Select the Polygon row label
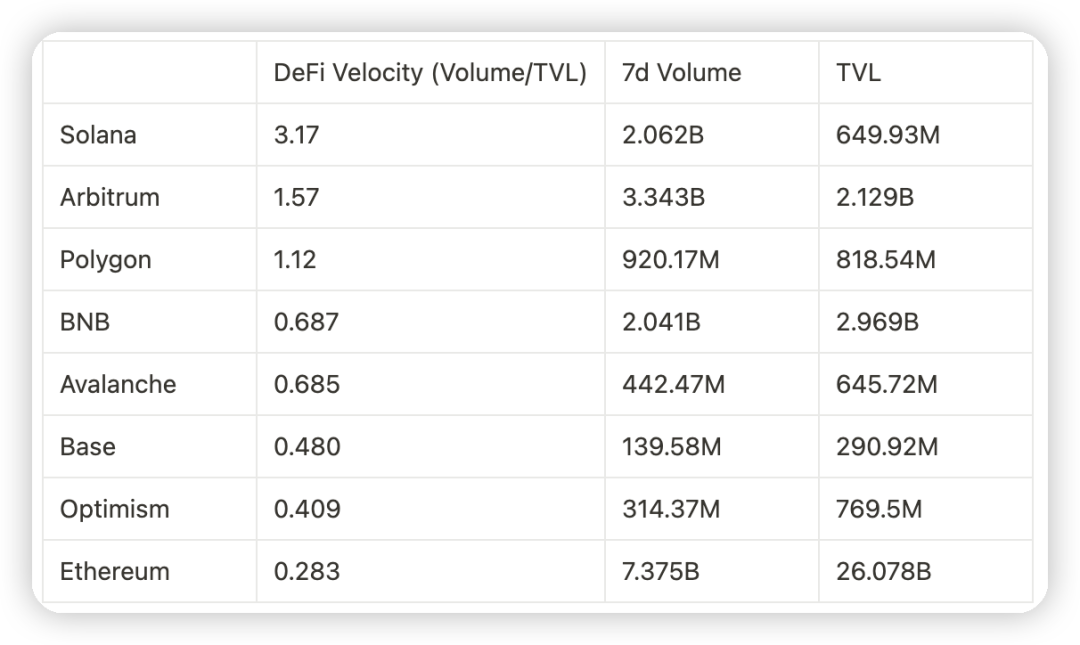This screenshot has width=1080, height=645. tap(105, 260)
